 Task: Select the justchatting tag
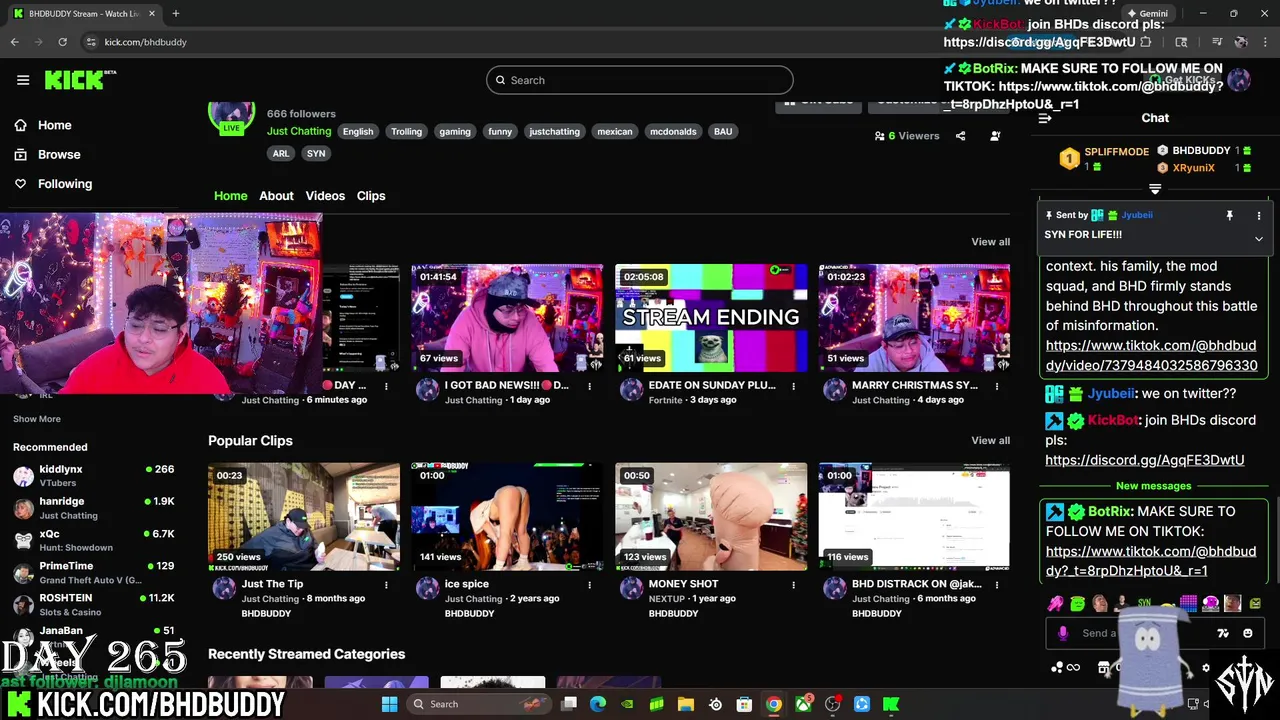[x=554, y=131]
